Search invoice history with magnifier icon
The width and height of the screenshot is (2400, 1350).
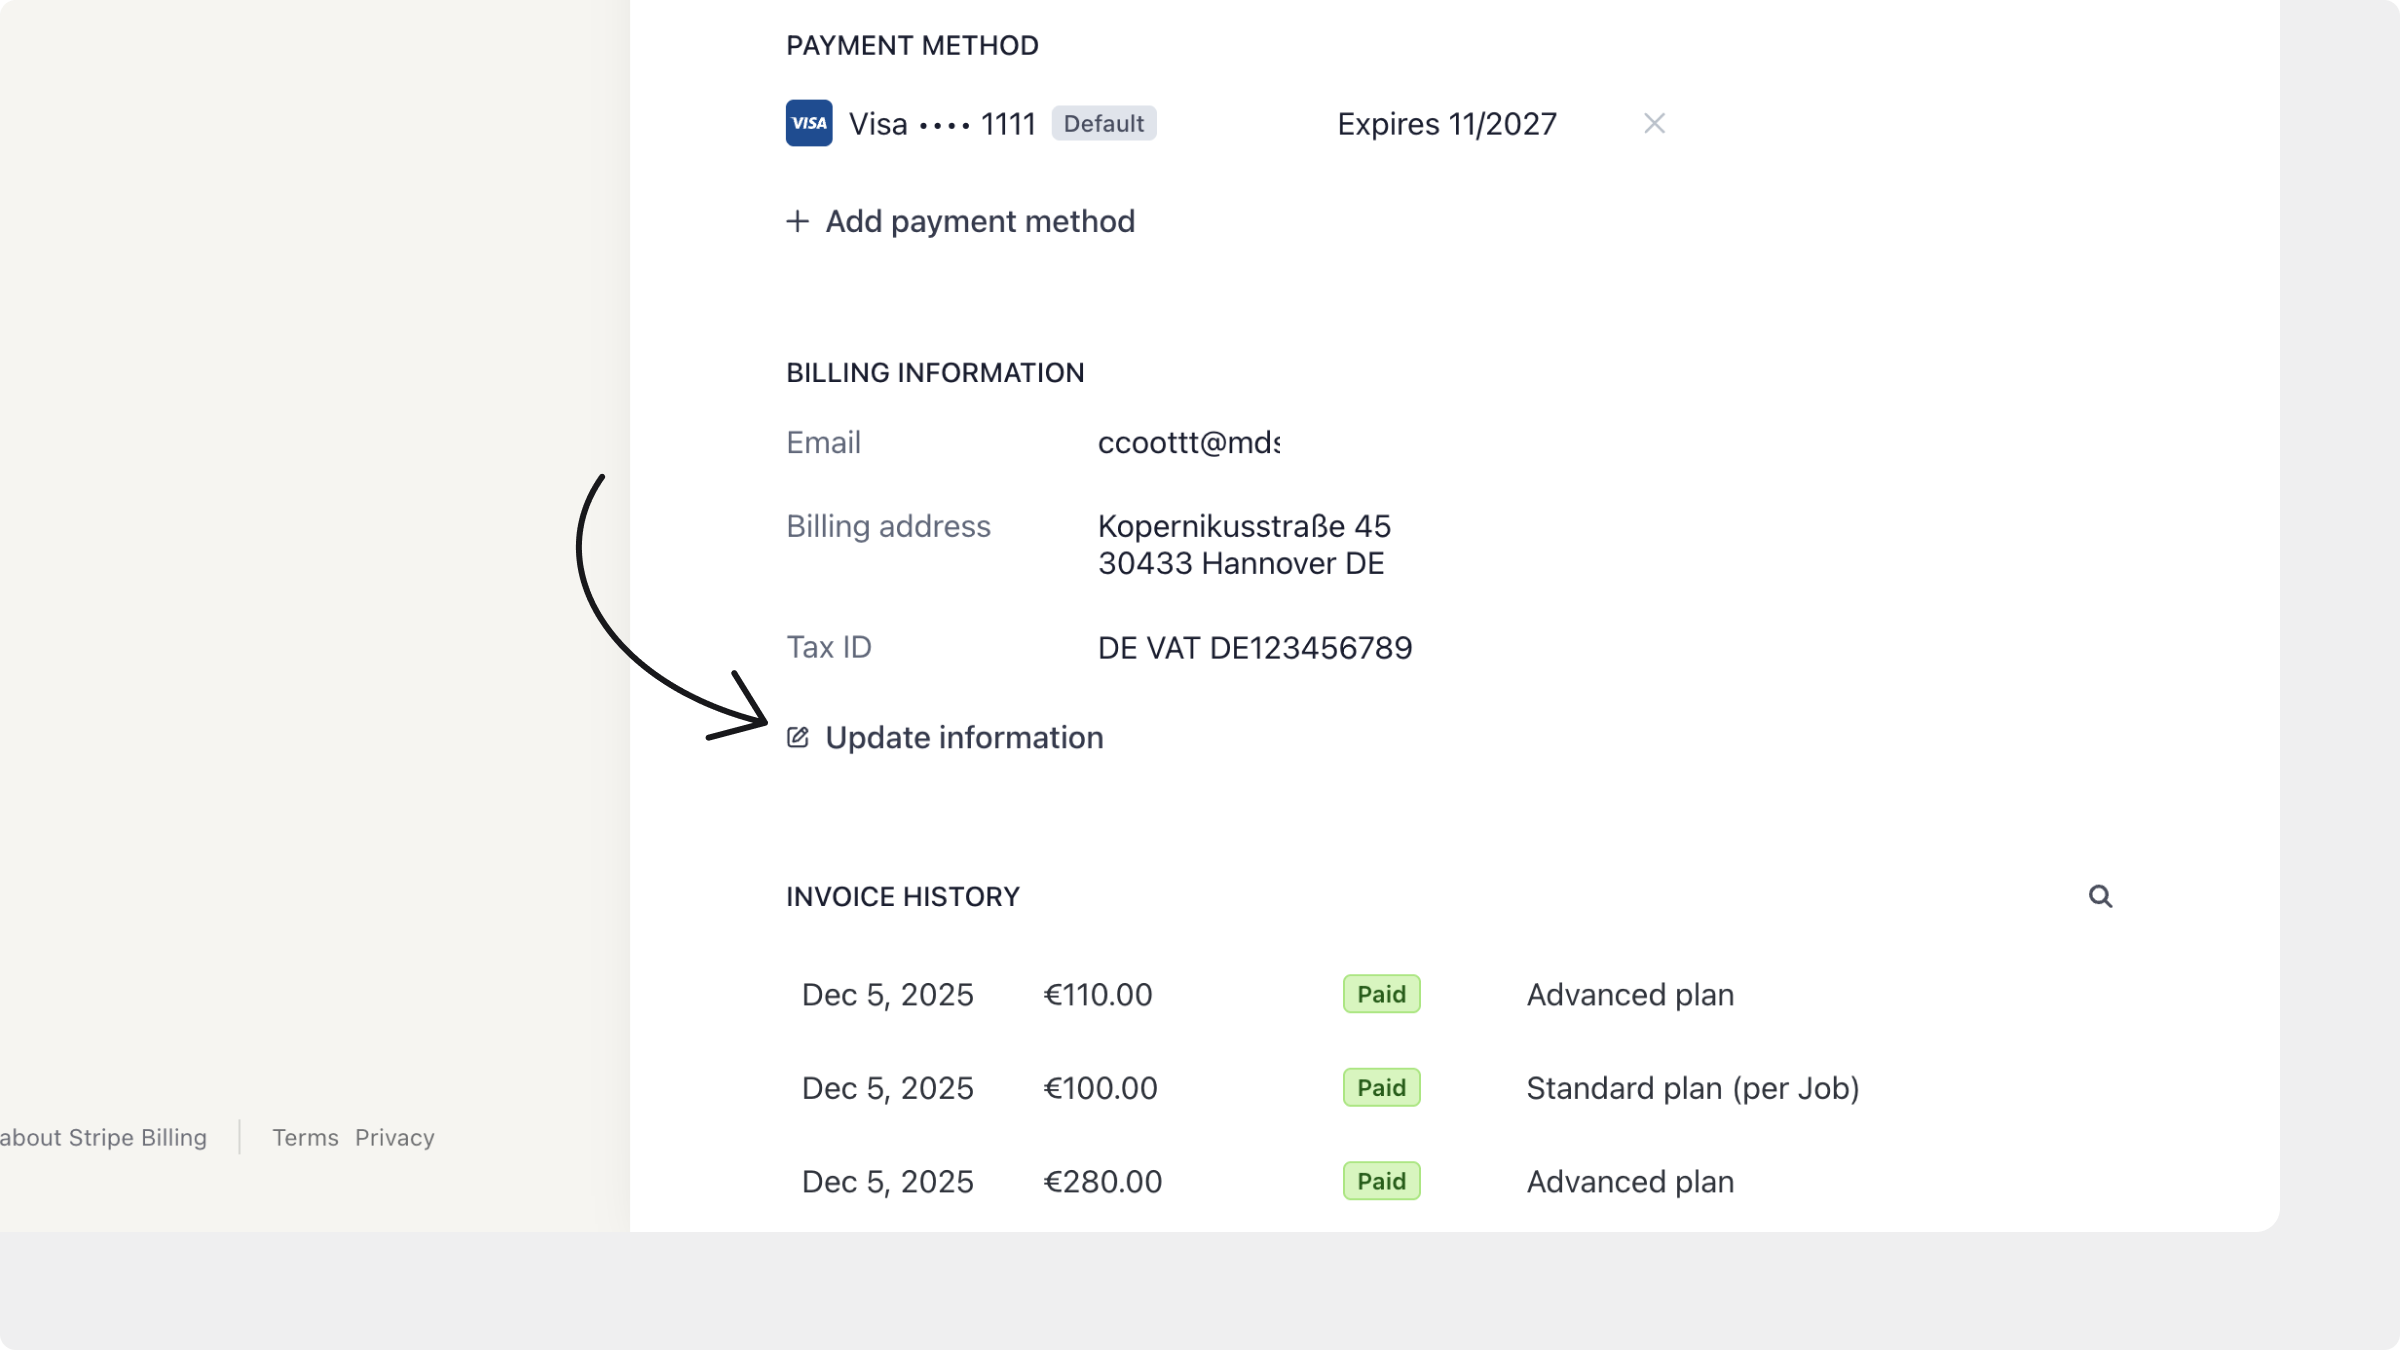(x=2100, y=896)
